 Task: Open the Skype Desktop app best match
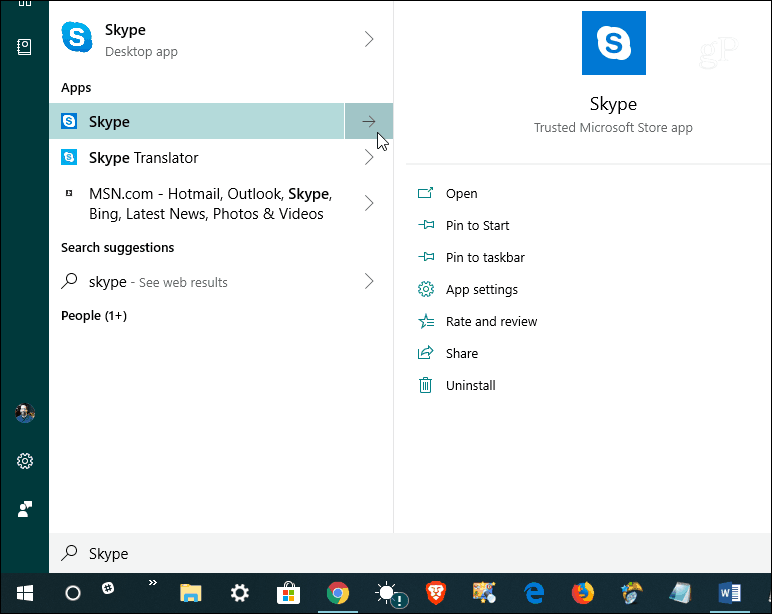pyautogui.click(x=196, y=39)
